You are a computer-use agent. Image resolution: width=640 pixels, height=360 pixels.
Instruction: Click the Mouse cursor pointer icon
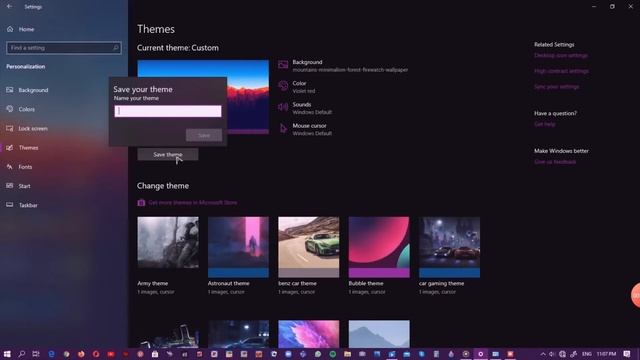point(283,129)
